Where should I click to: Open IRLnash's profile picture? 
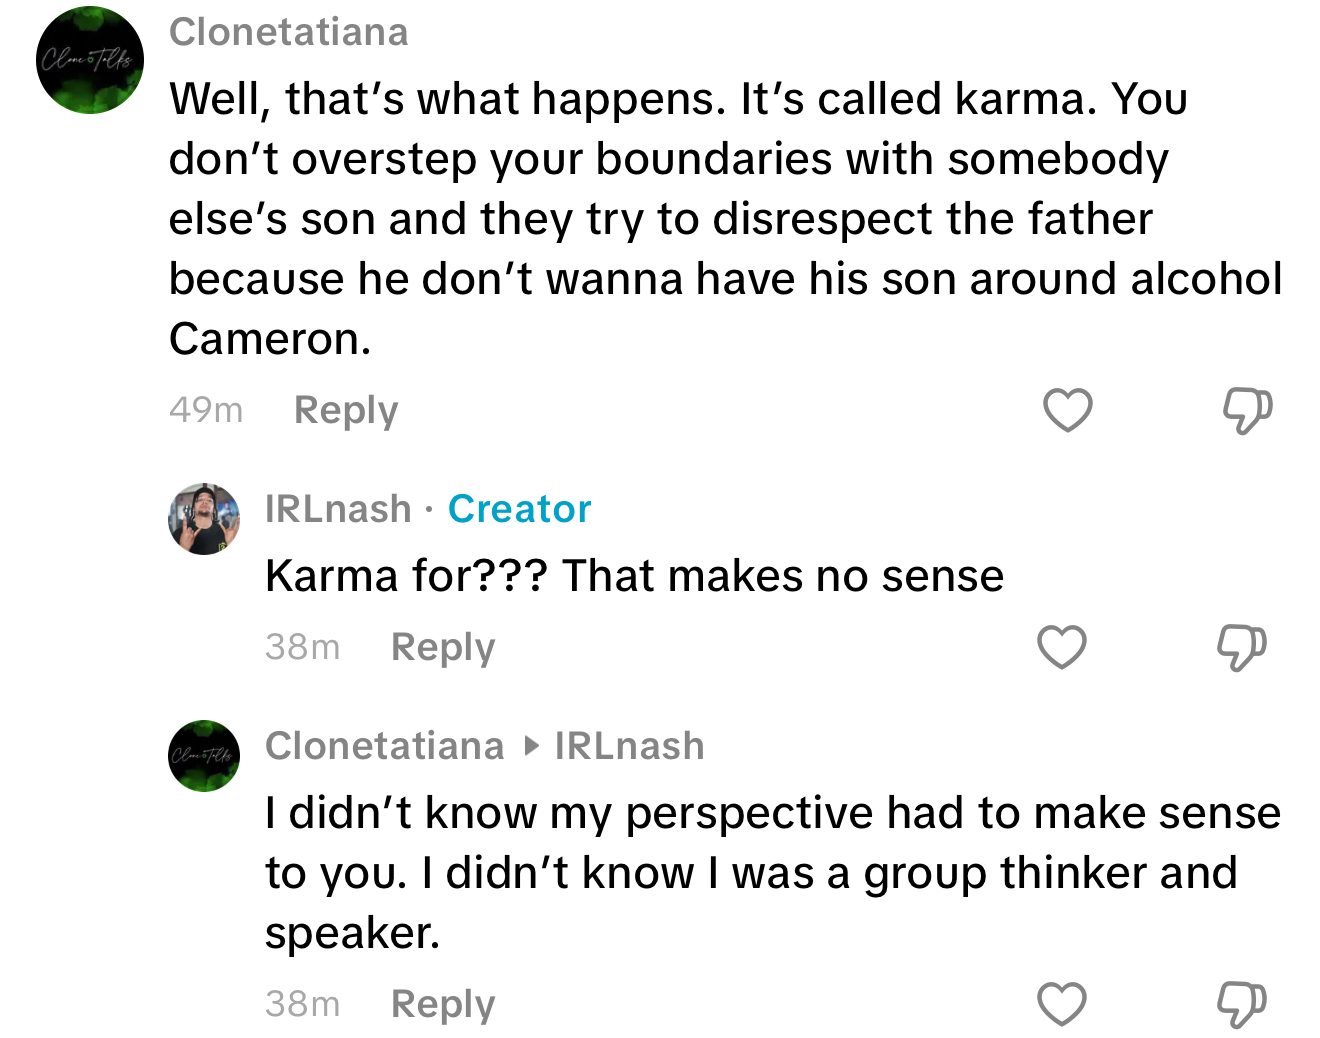click(204, 519)
